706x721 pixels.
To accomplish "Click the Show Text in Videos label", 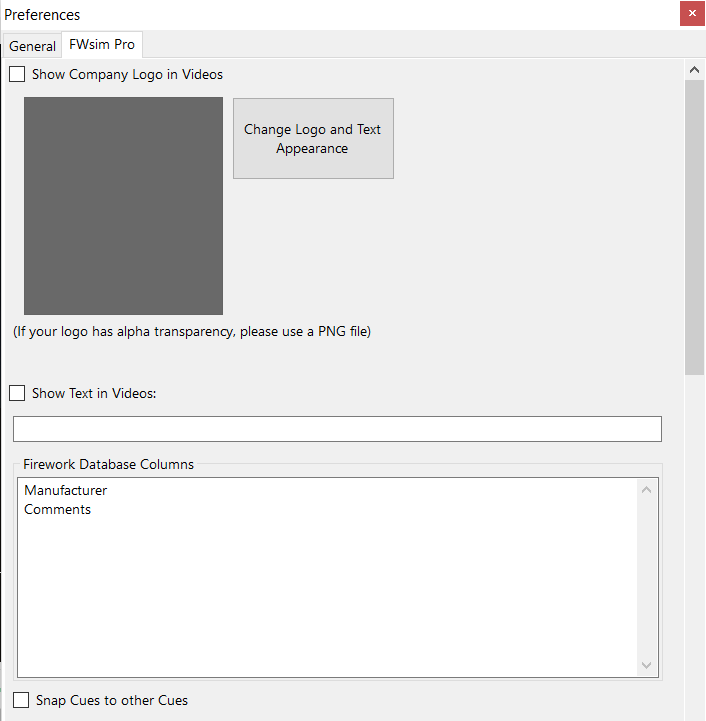I will (94, 394).
